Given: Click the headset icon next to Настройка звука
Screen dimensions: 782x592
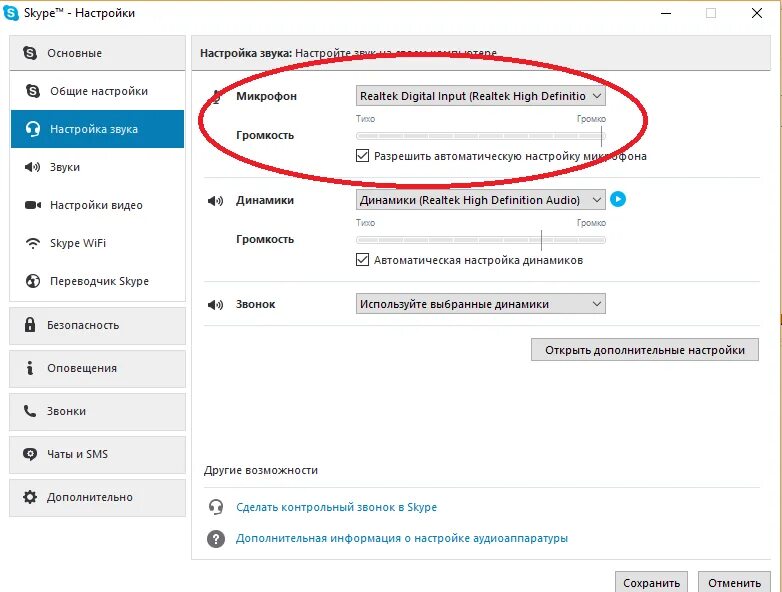Looking at the screenshot, I should click(x=33, y=129).
